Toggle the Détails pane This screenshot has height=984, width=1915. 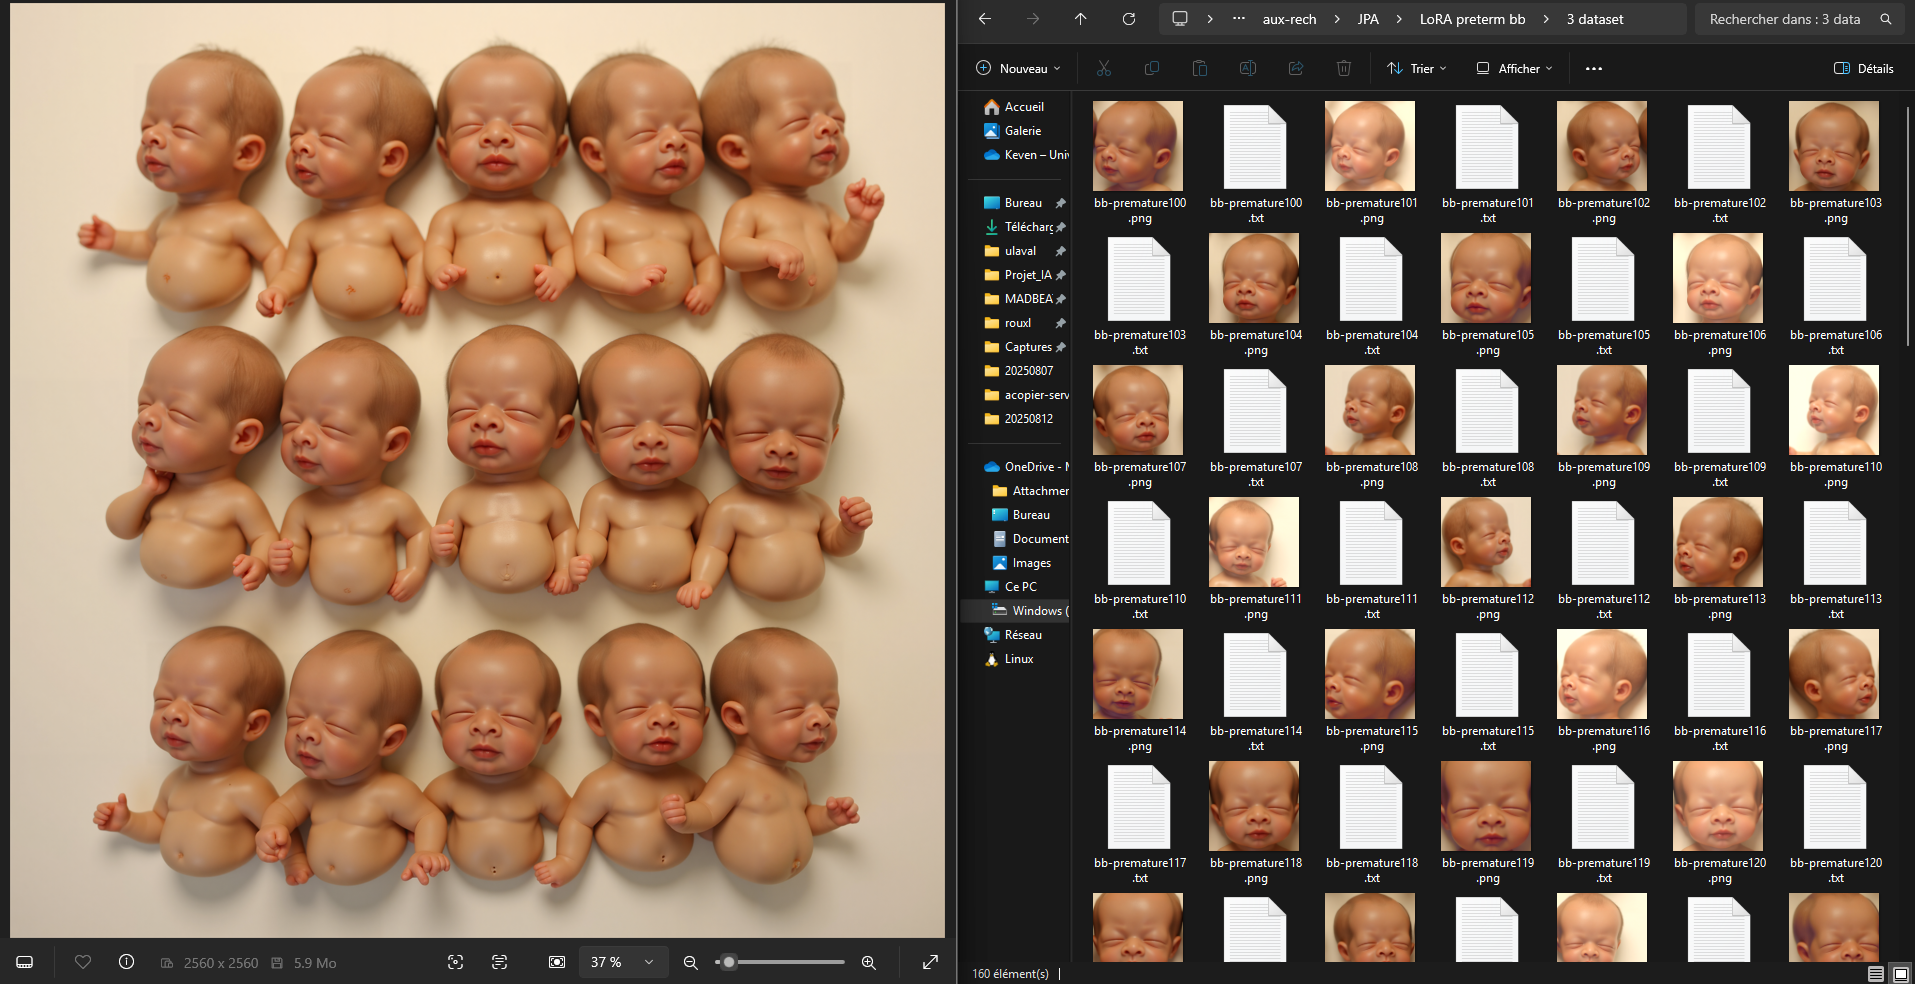pos(1863,69)
